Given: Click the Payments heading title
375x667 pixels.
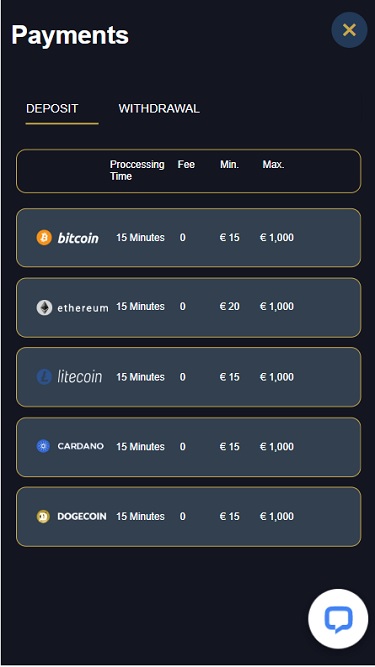Looking at the screenshot, I should 70,35.
